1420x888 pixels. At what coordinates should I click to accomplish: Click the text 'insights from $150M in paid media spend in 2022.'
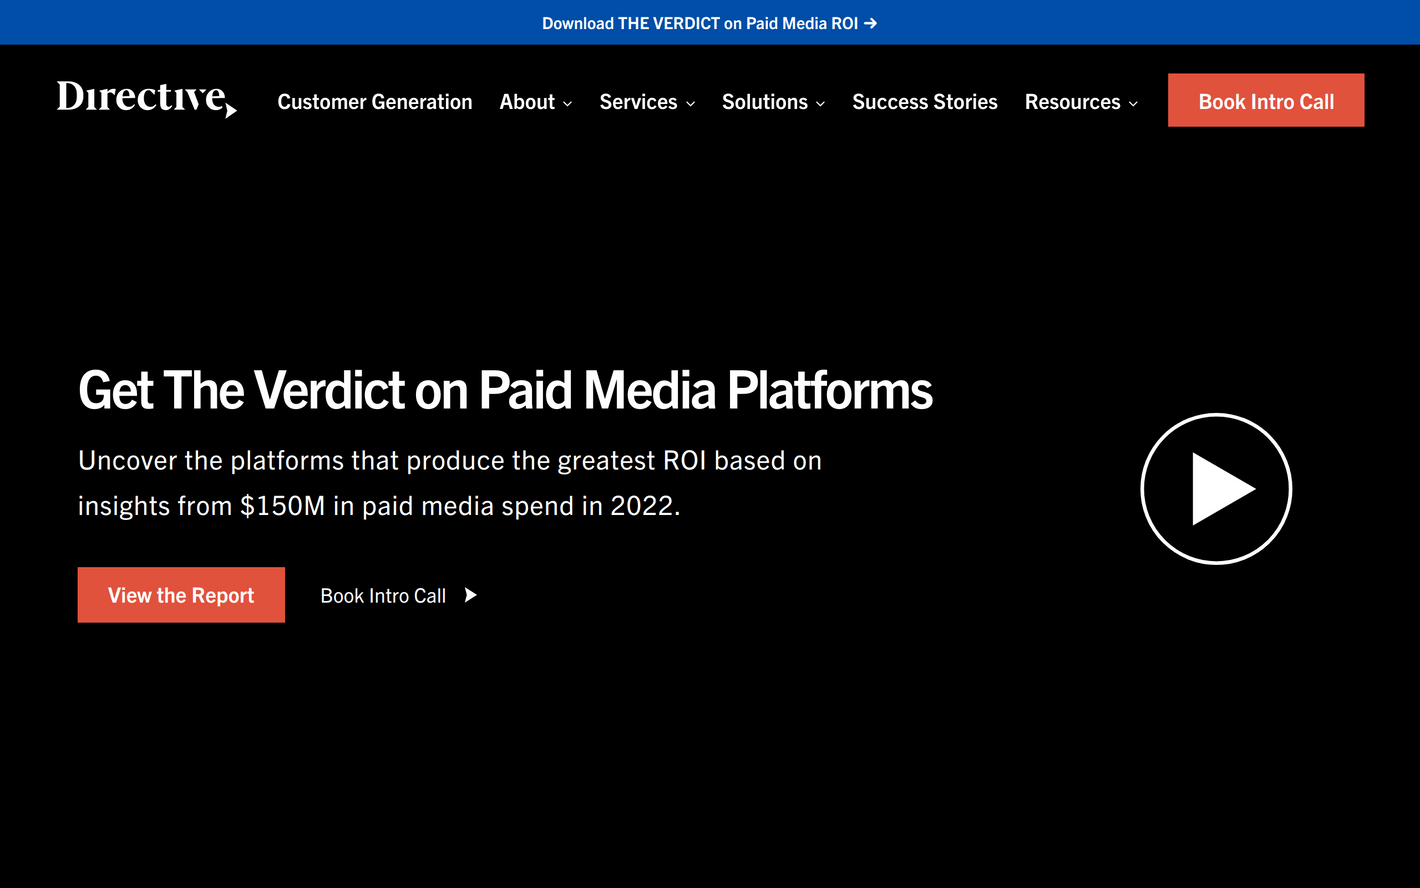point(379,506)
